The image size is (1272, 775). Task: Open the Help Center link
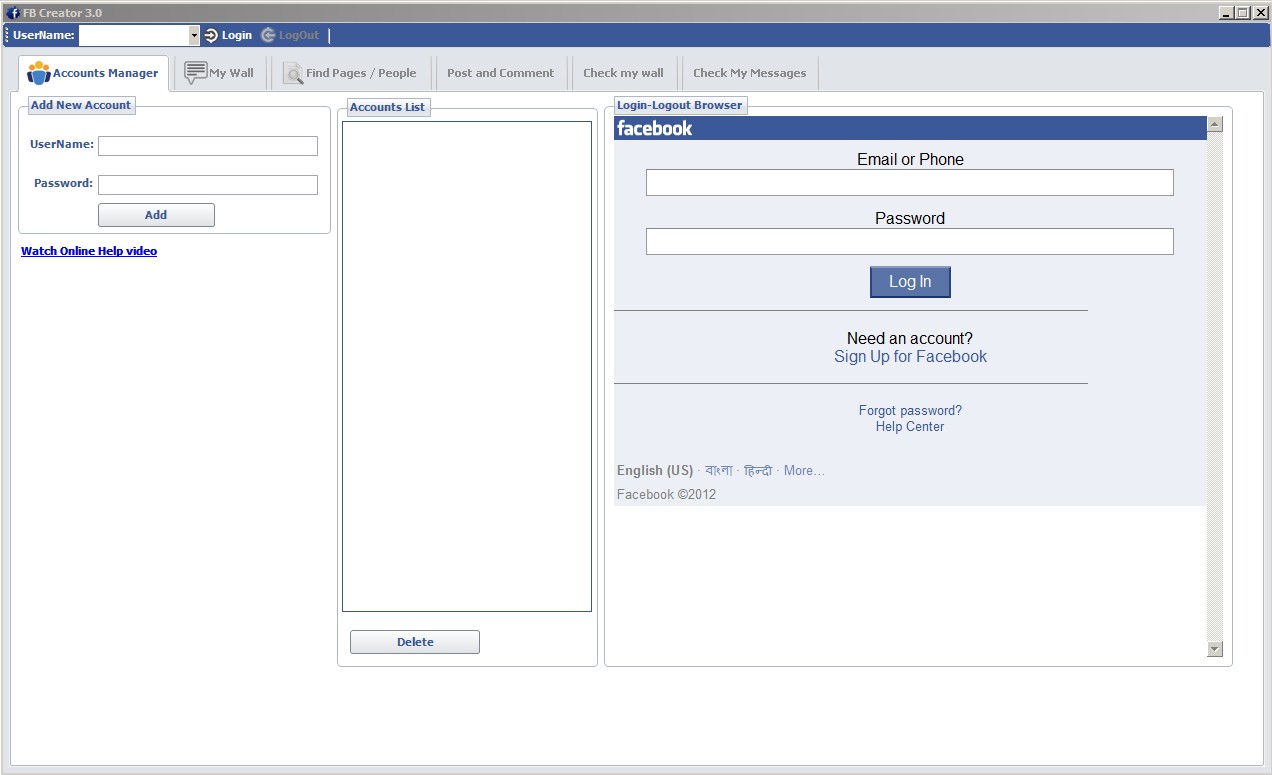pos(910,427)
